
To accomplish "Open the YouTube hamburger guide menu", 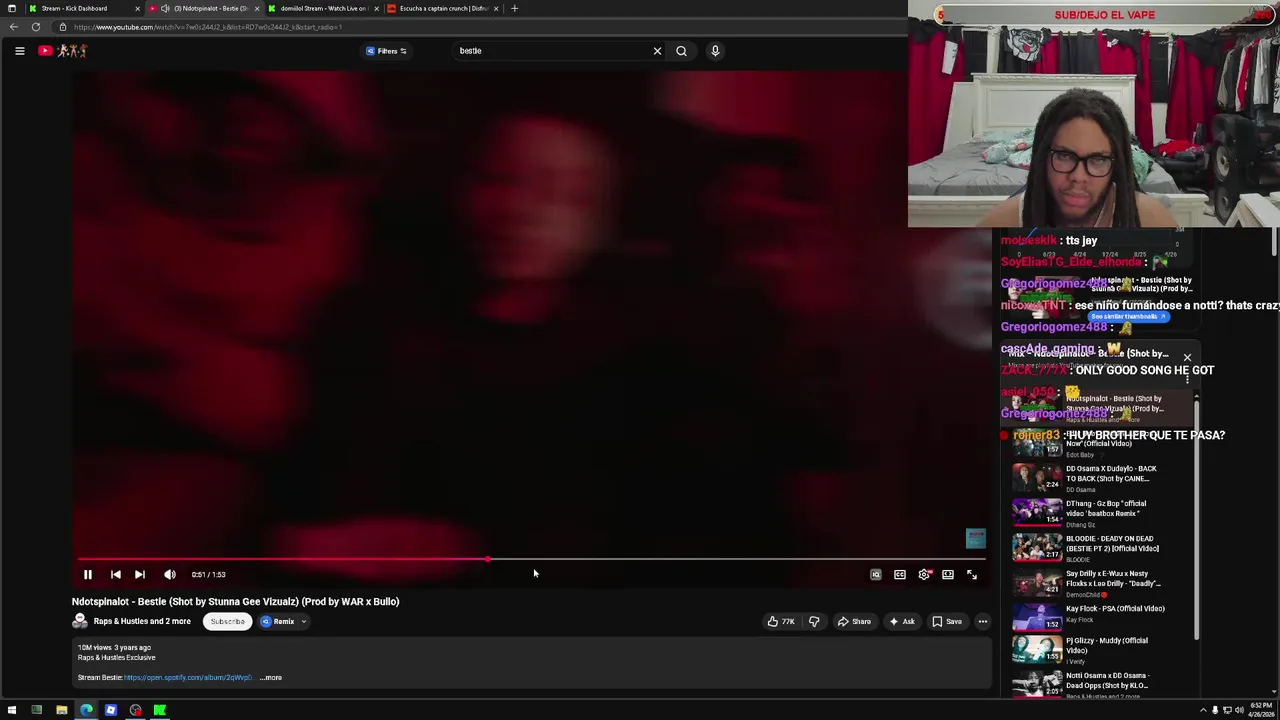I will pyautogui.click(x=19, y=50).
